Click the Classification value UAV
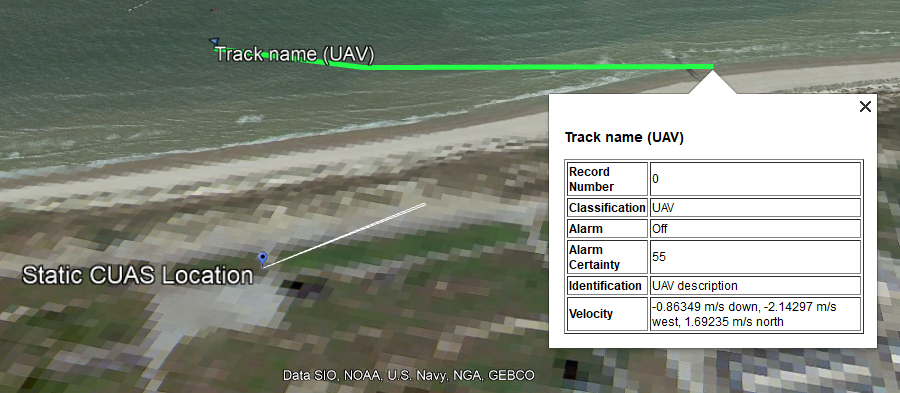Viewport: 900px width, 393px height. point(755,208)
